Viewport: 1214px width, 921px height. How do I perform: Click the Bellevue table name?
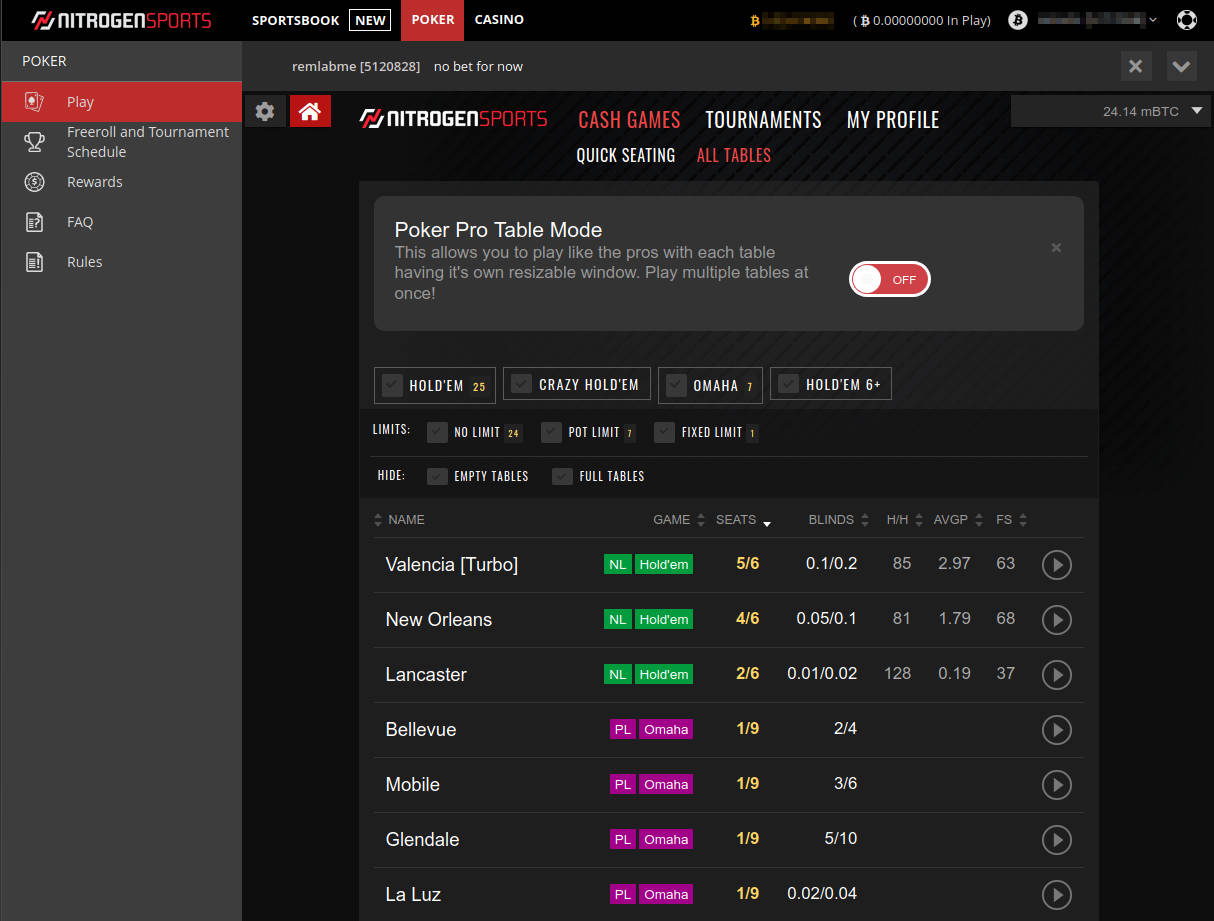pyautogui.click(x=421, y=730)
